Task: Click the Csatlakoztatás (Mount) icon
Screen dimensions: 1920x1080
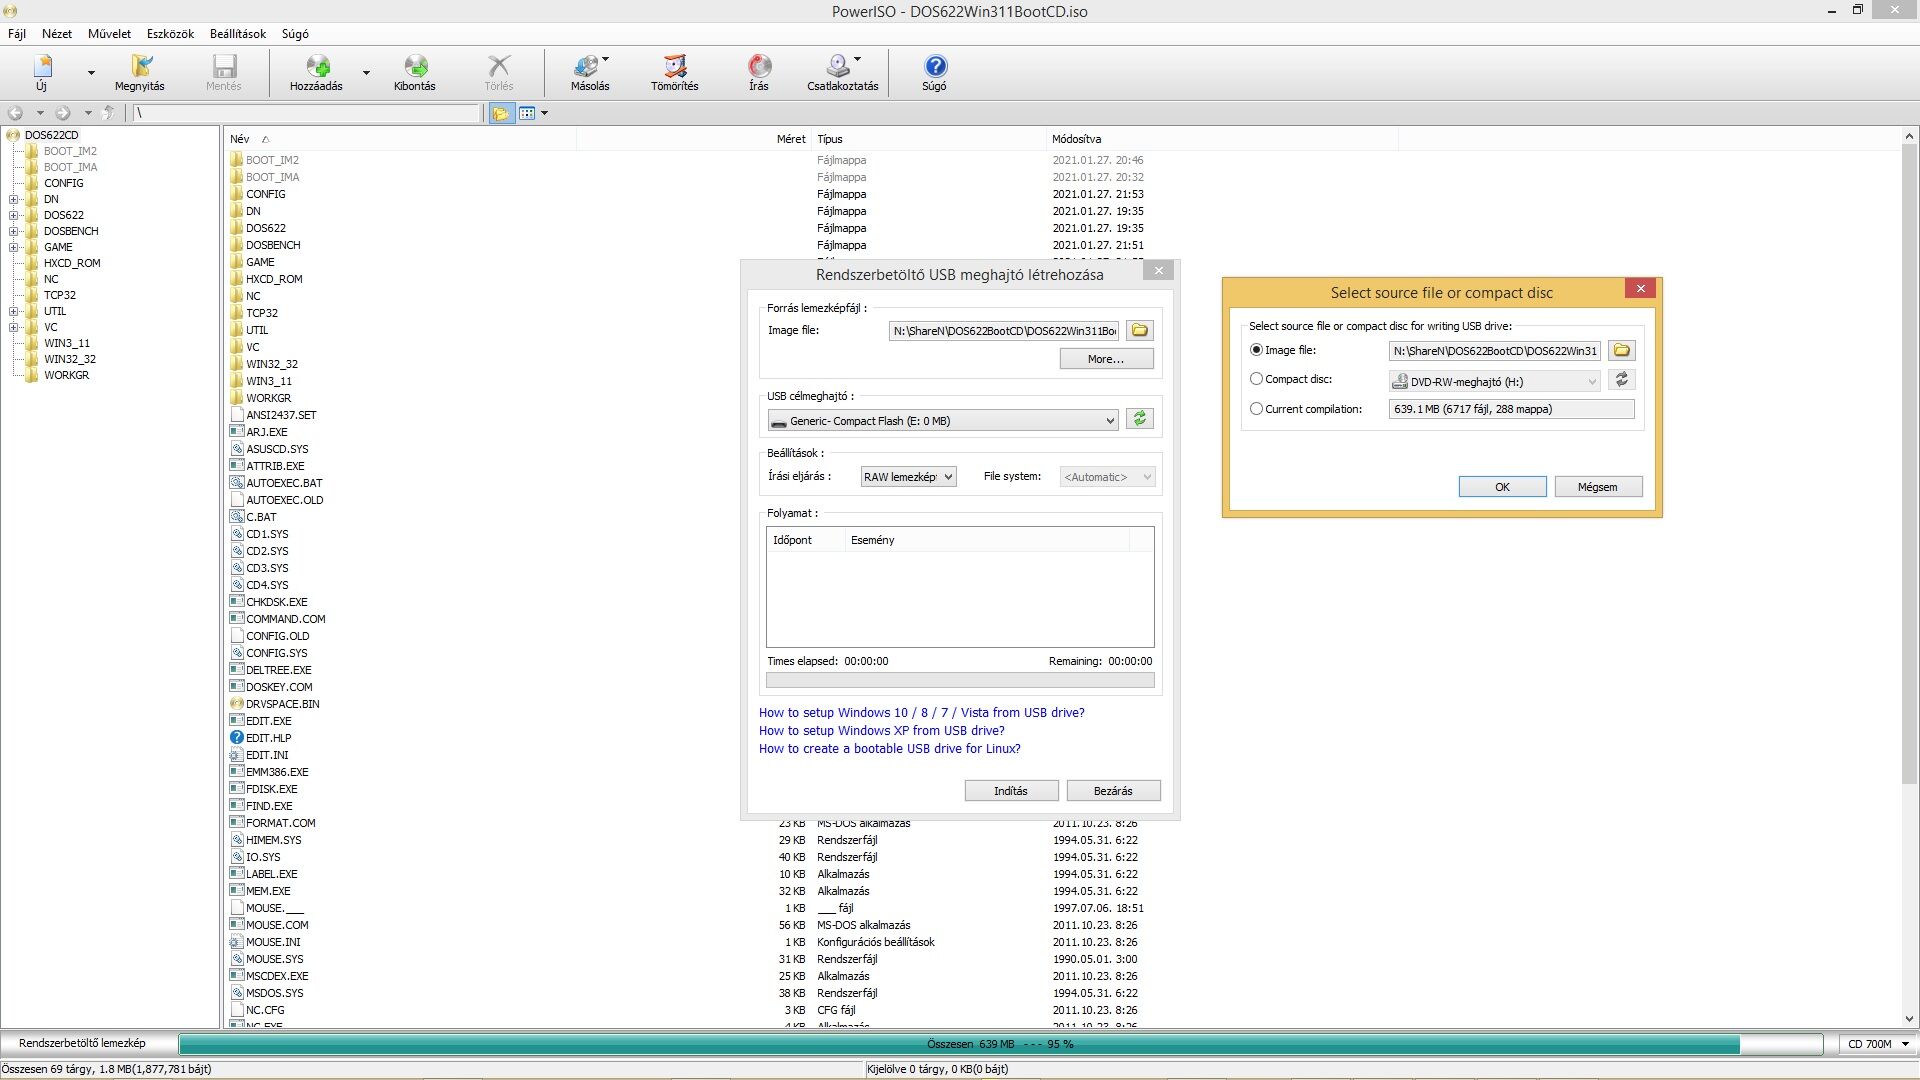Action: [x=839, y=67]
